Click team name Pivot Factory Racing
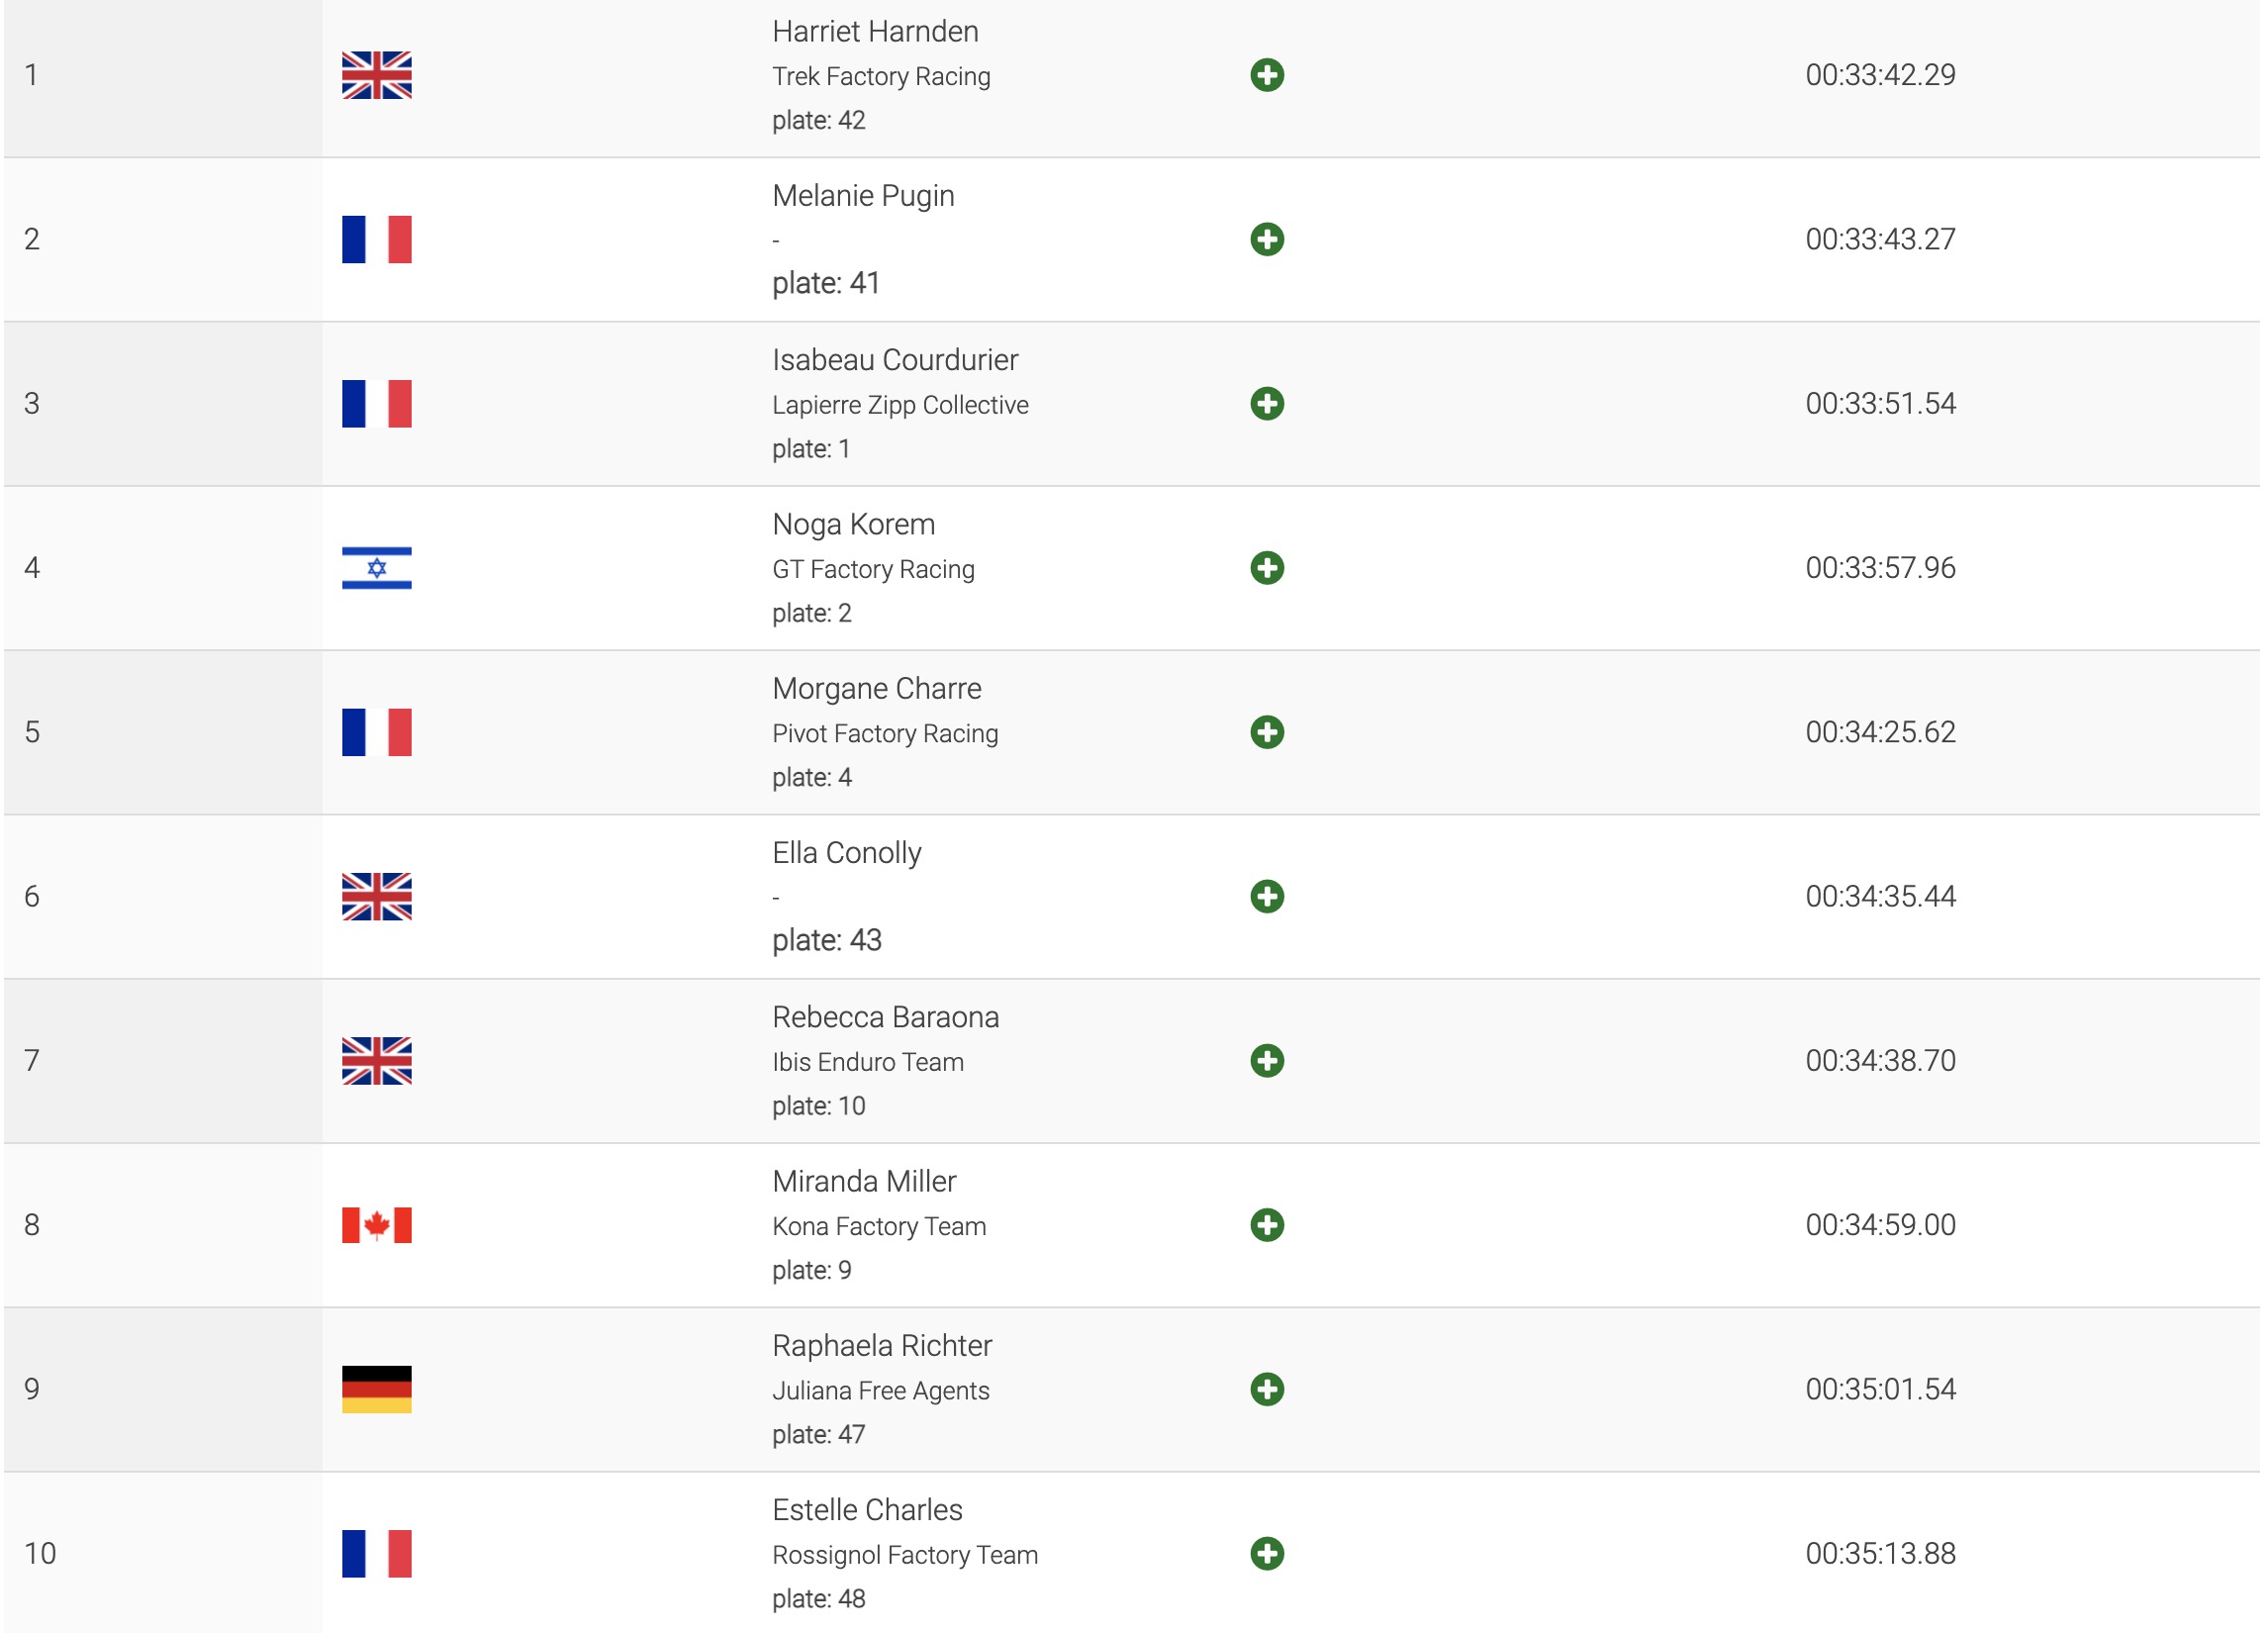 884,734
